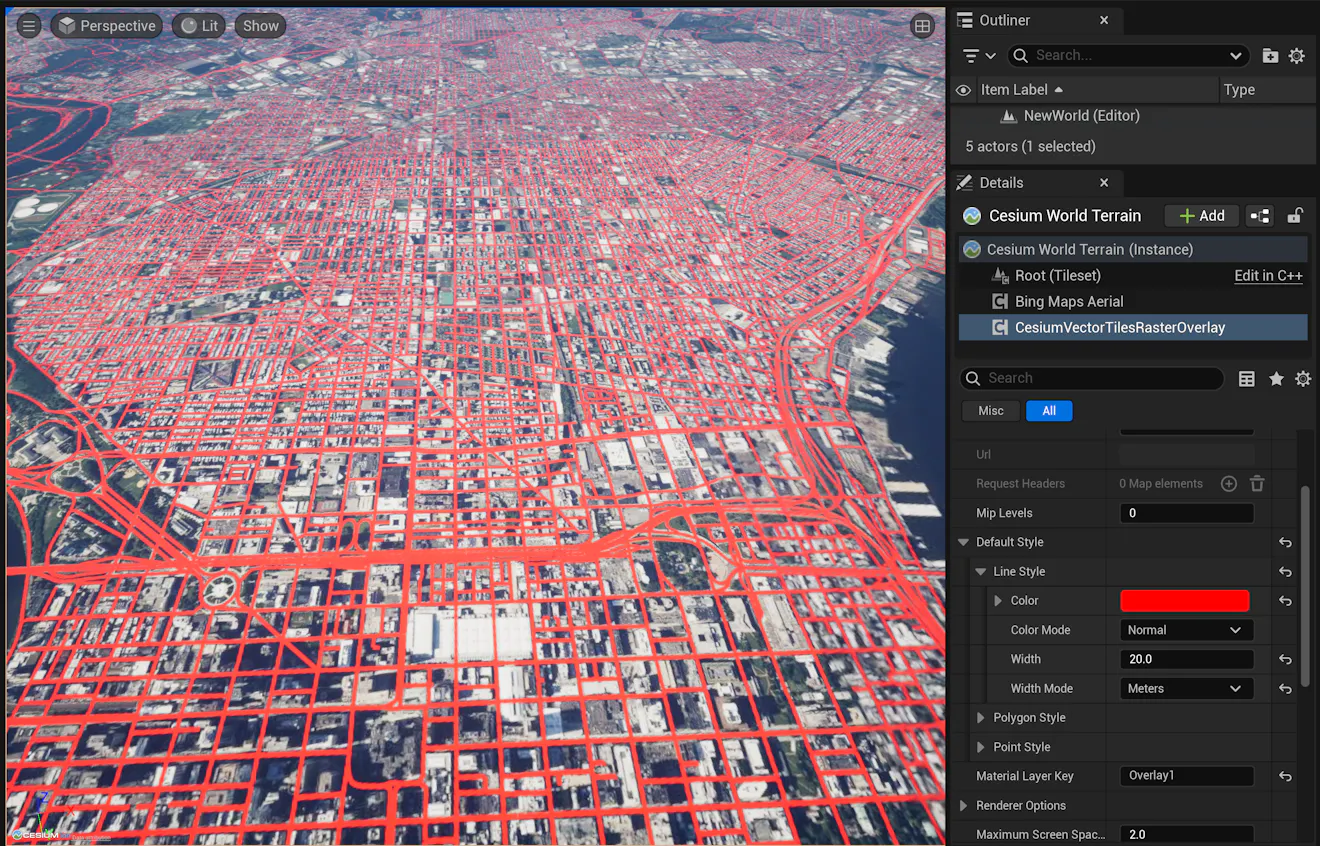
Task: Open the Outliner search history arrow
Action: click(x=1236, y=56)
